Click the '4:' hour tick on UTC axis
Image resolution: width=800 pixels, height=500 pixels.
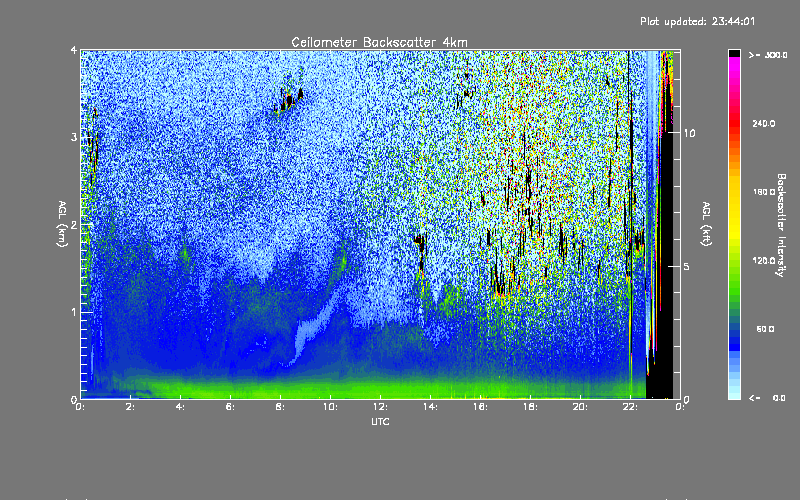click(181, 407)
